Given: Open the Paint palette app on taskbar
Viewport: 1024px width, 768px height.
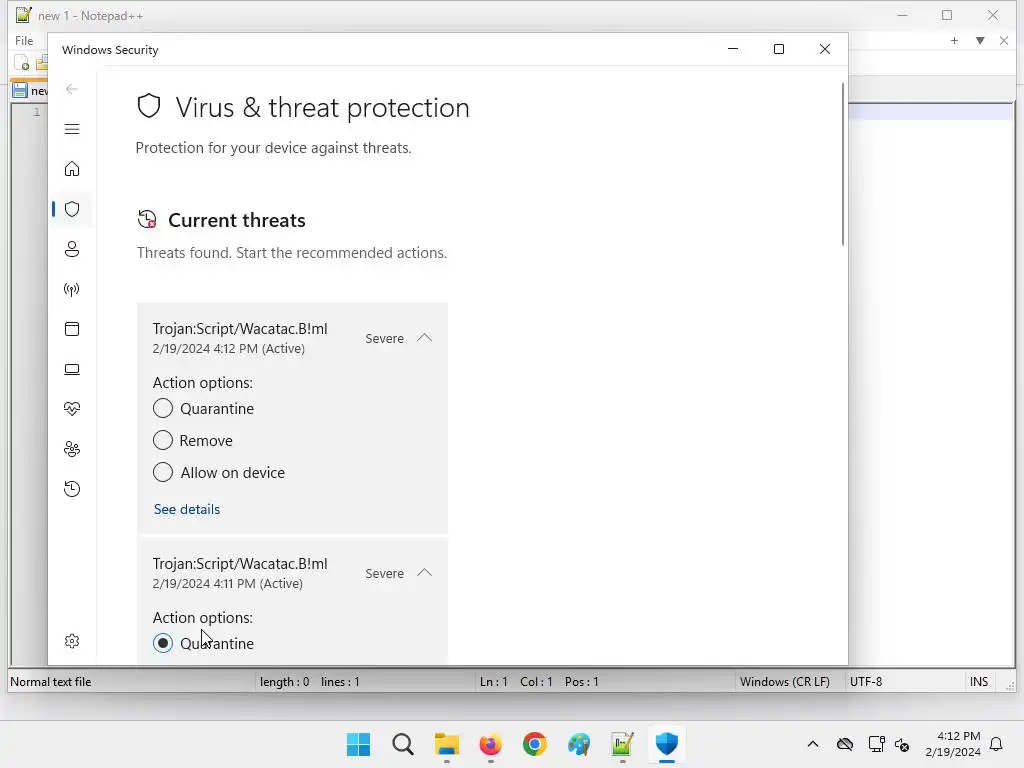Looking at the screenshot, I should click(x=579, y=744).
